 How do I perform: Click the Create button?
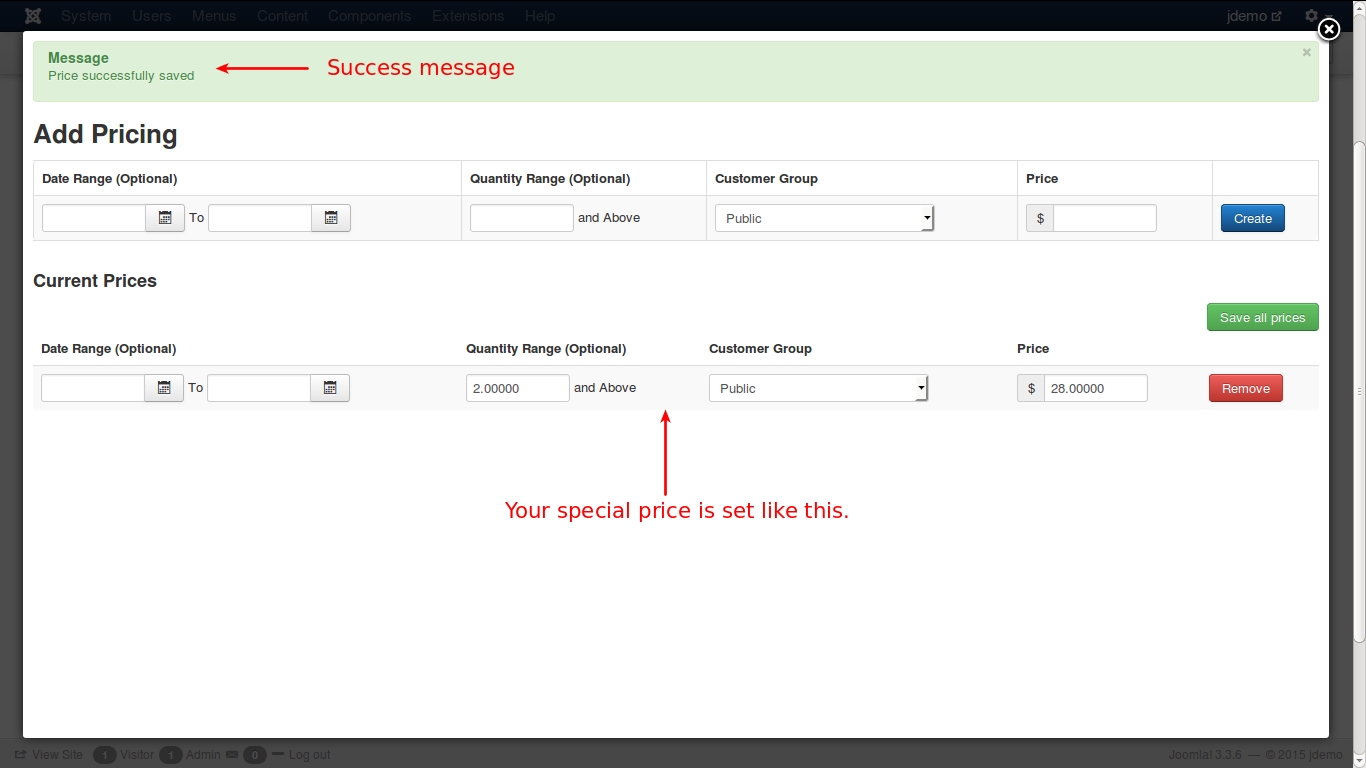pos(1252,218)
